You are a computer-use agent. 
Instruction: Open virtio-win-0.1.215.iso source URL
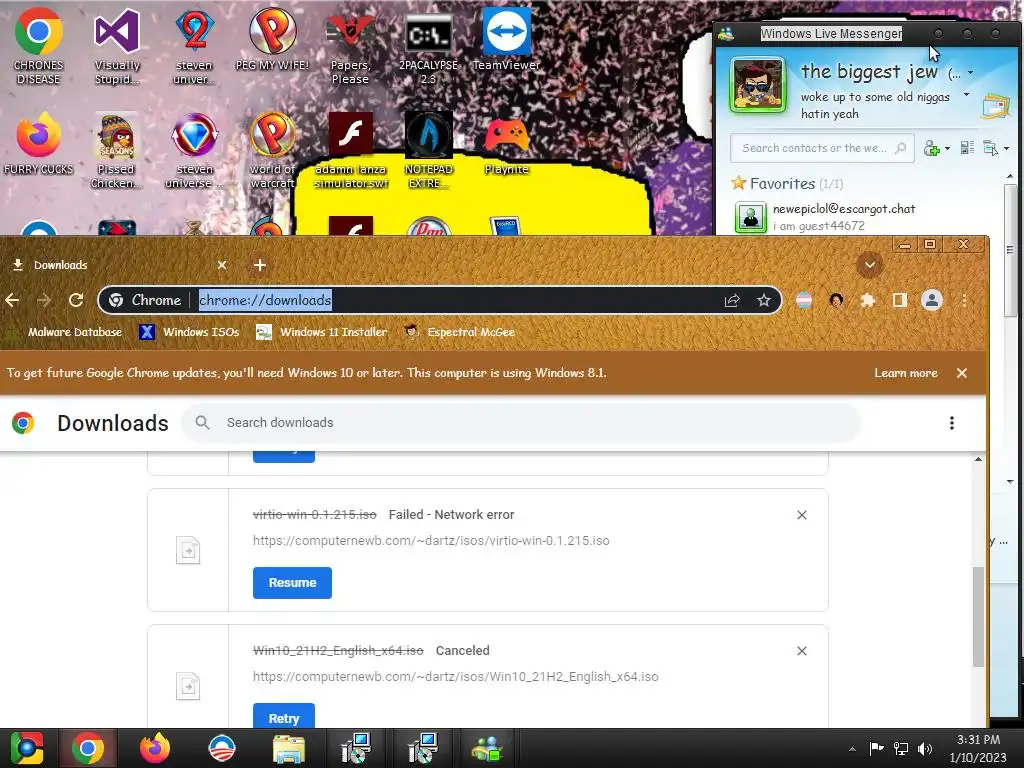pos(431,541)
